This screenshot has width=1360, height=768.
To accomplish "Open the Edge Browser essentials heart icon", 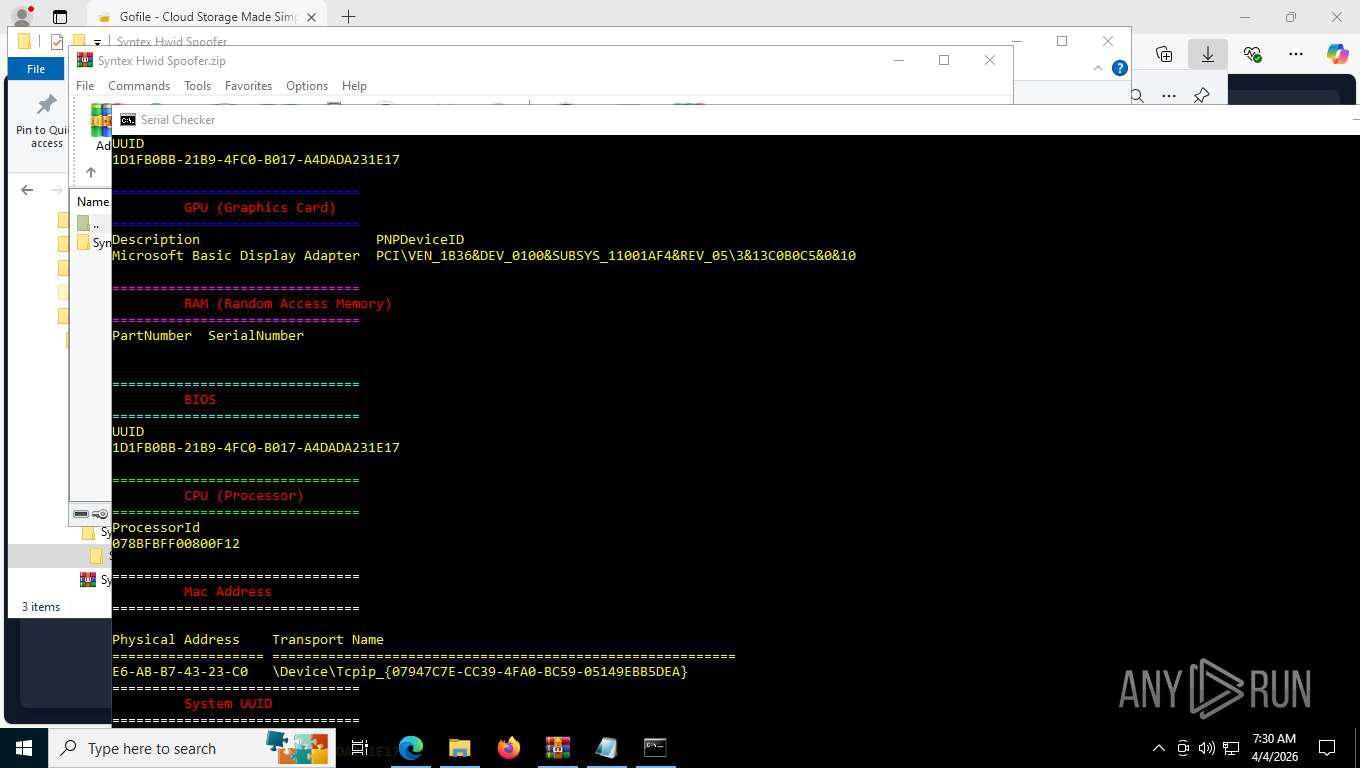I will (1252, 54).
